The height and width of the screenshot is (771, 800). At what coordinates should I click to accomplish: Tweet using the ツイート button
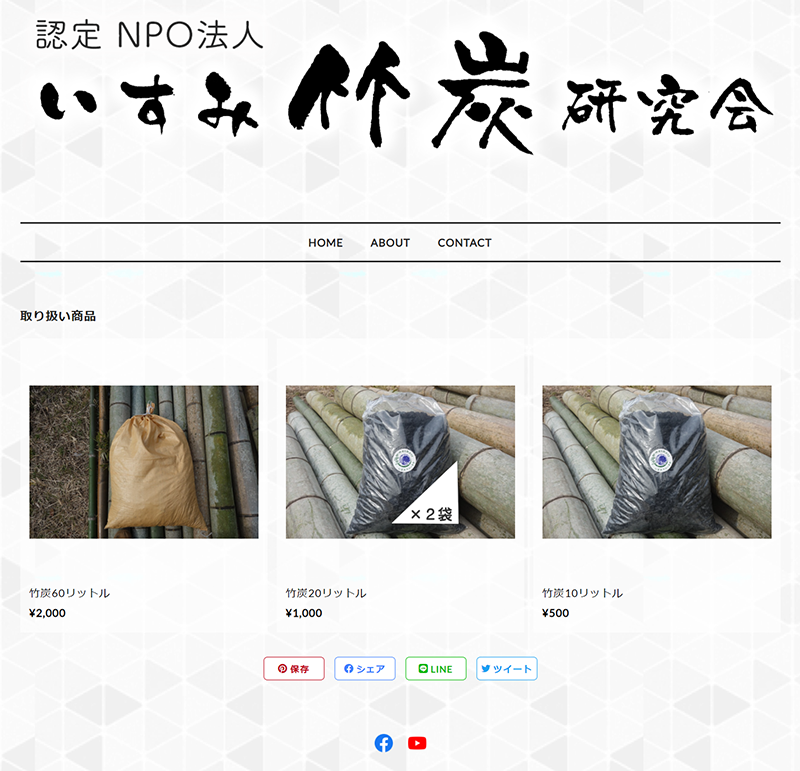point(507,668)
